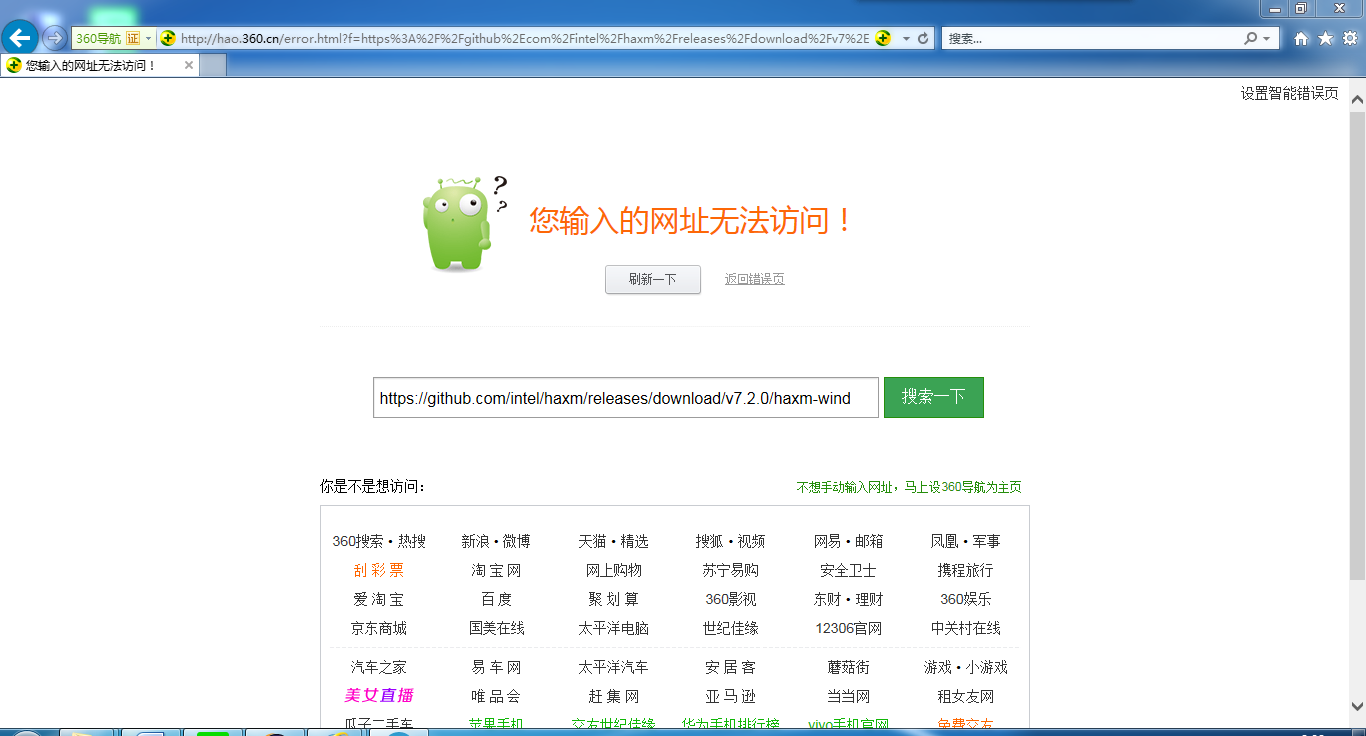This screenshot has height=736, width=1366.
Task: Open the Tools gear icon
Action: pos(1349,39)
